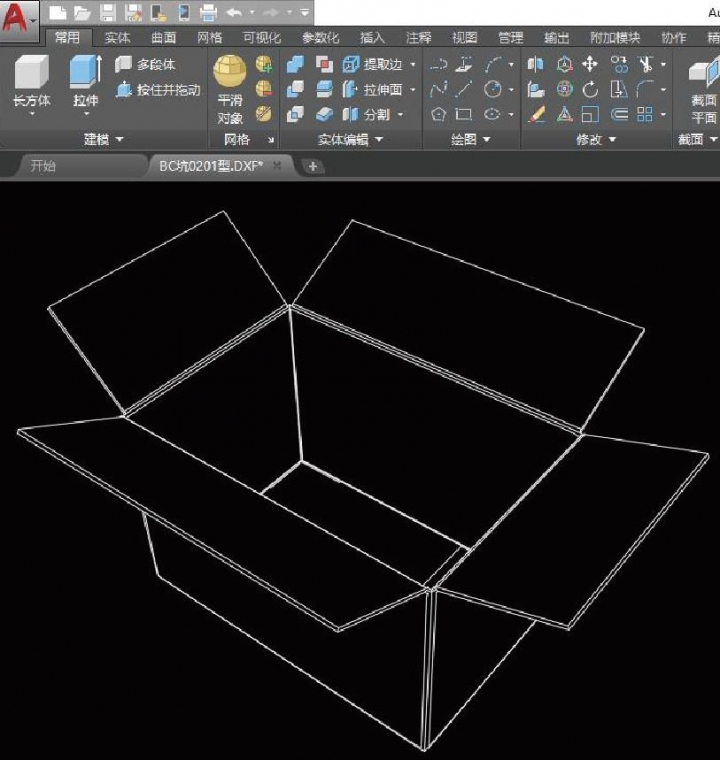Click the Plot printer icon
The image size is (720, 760).
(208, 13)
